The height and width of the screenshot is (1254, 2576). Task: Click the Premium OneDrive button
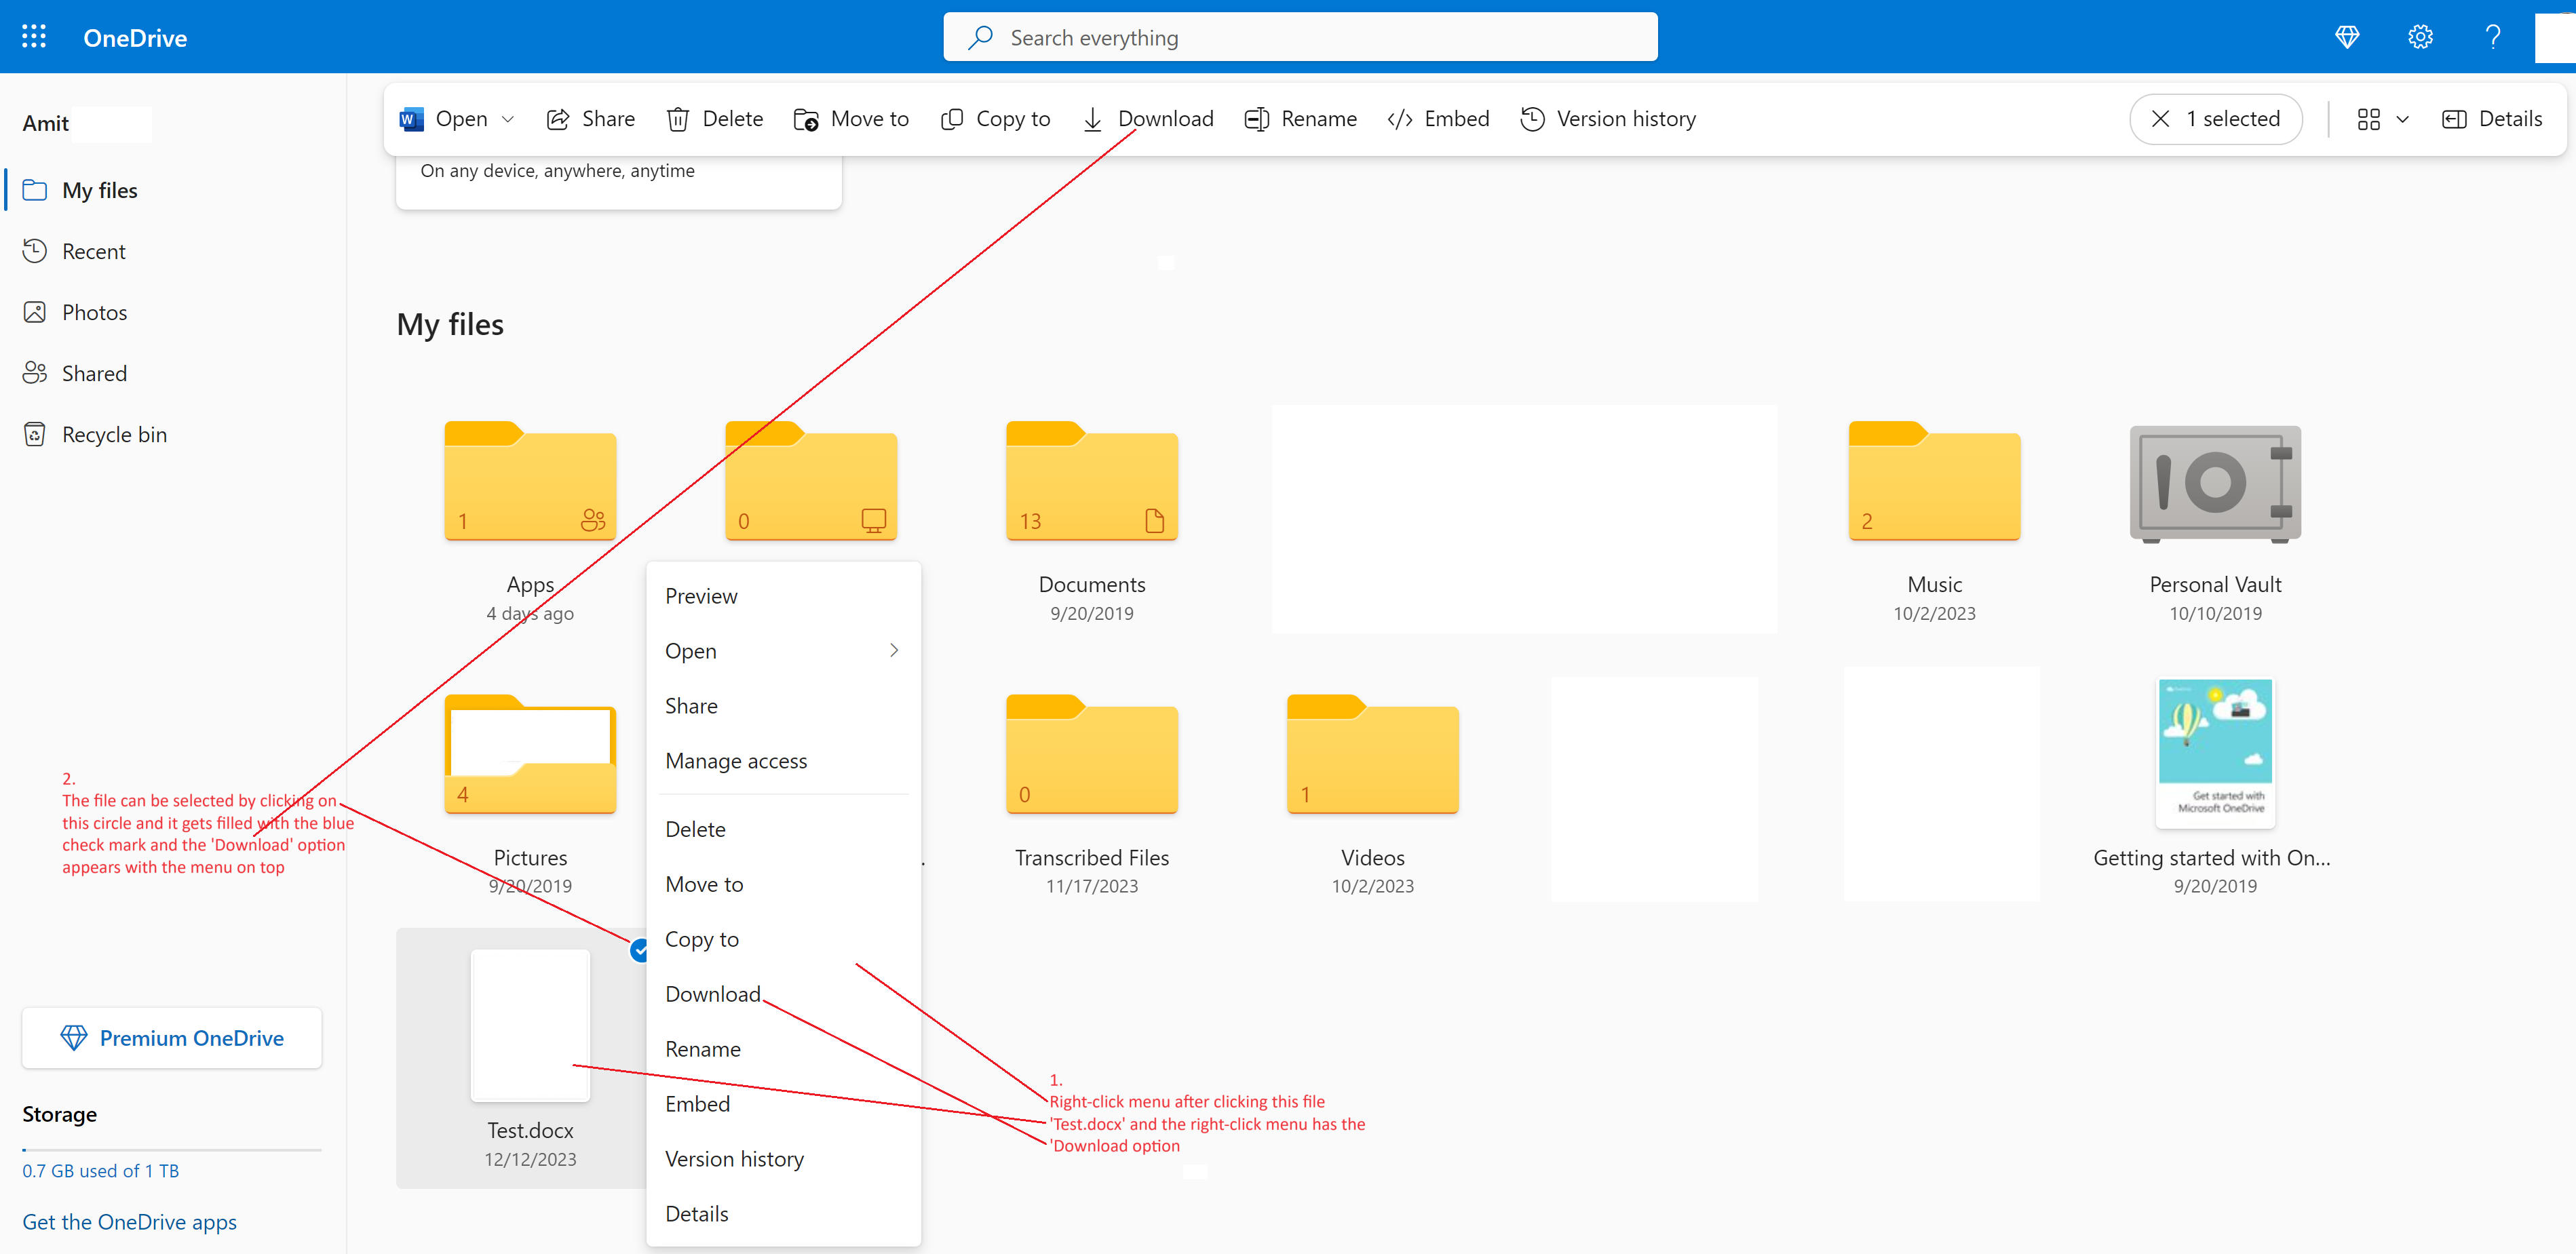tap(172, 1038)
